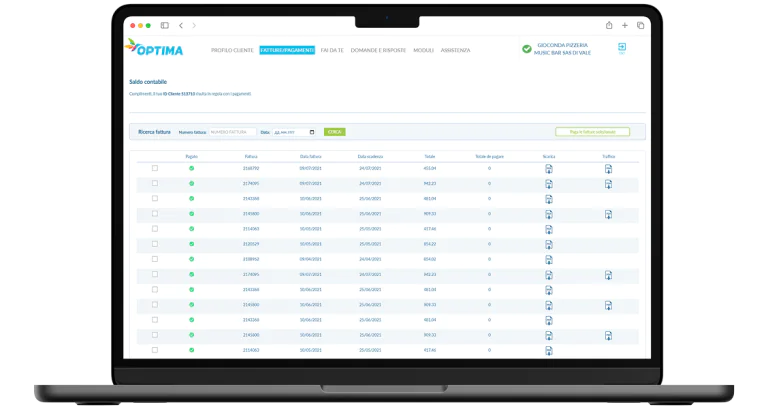This screenshot has height=409, width=768.
Task: Download the invoice file for fattura 2108952
Action: pos(549,260)
